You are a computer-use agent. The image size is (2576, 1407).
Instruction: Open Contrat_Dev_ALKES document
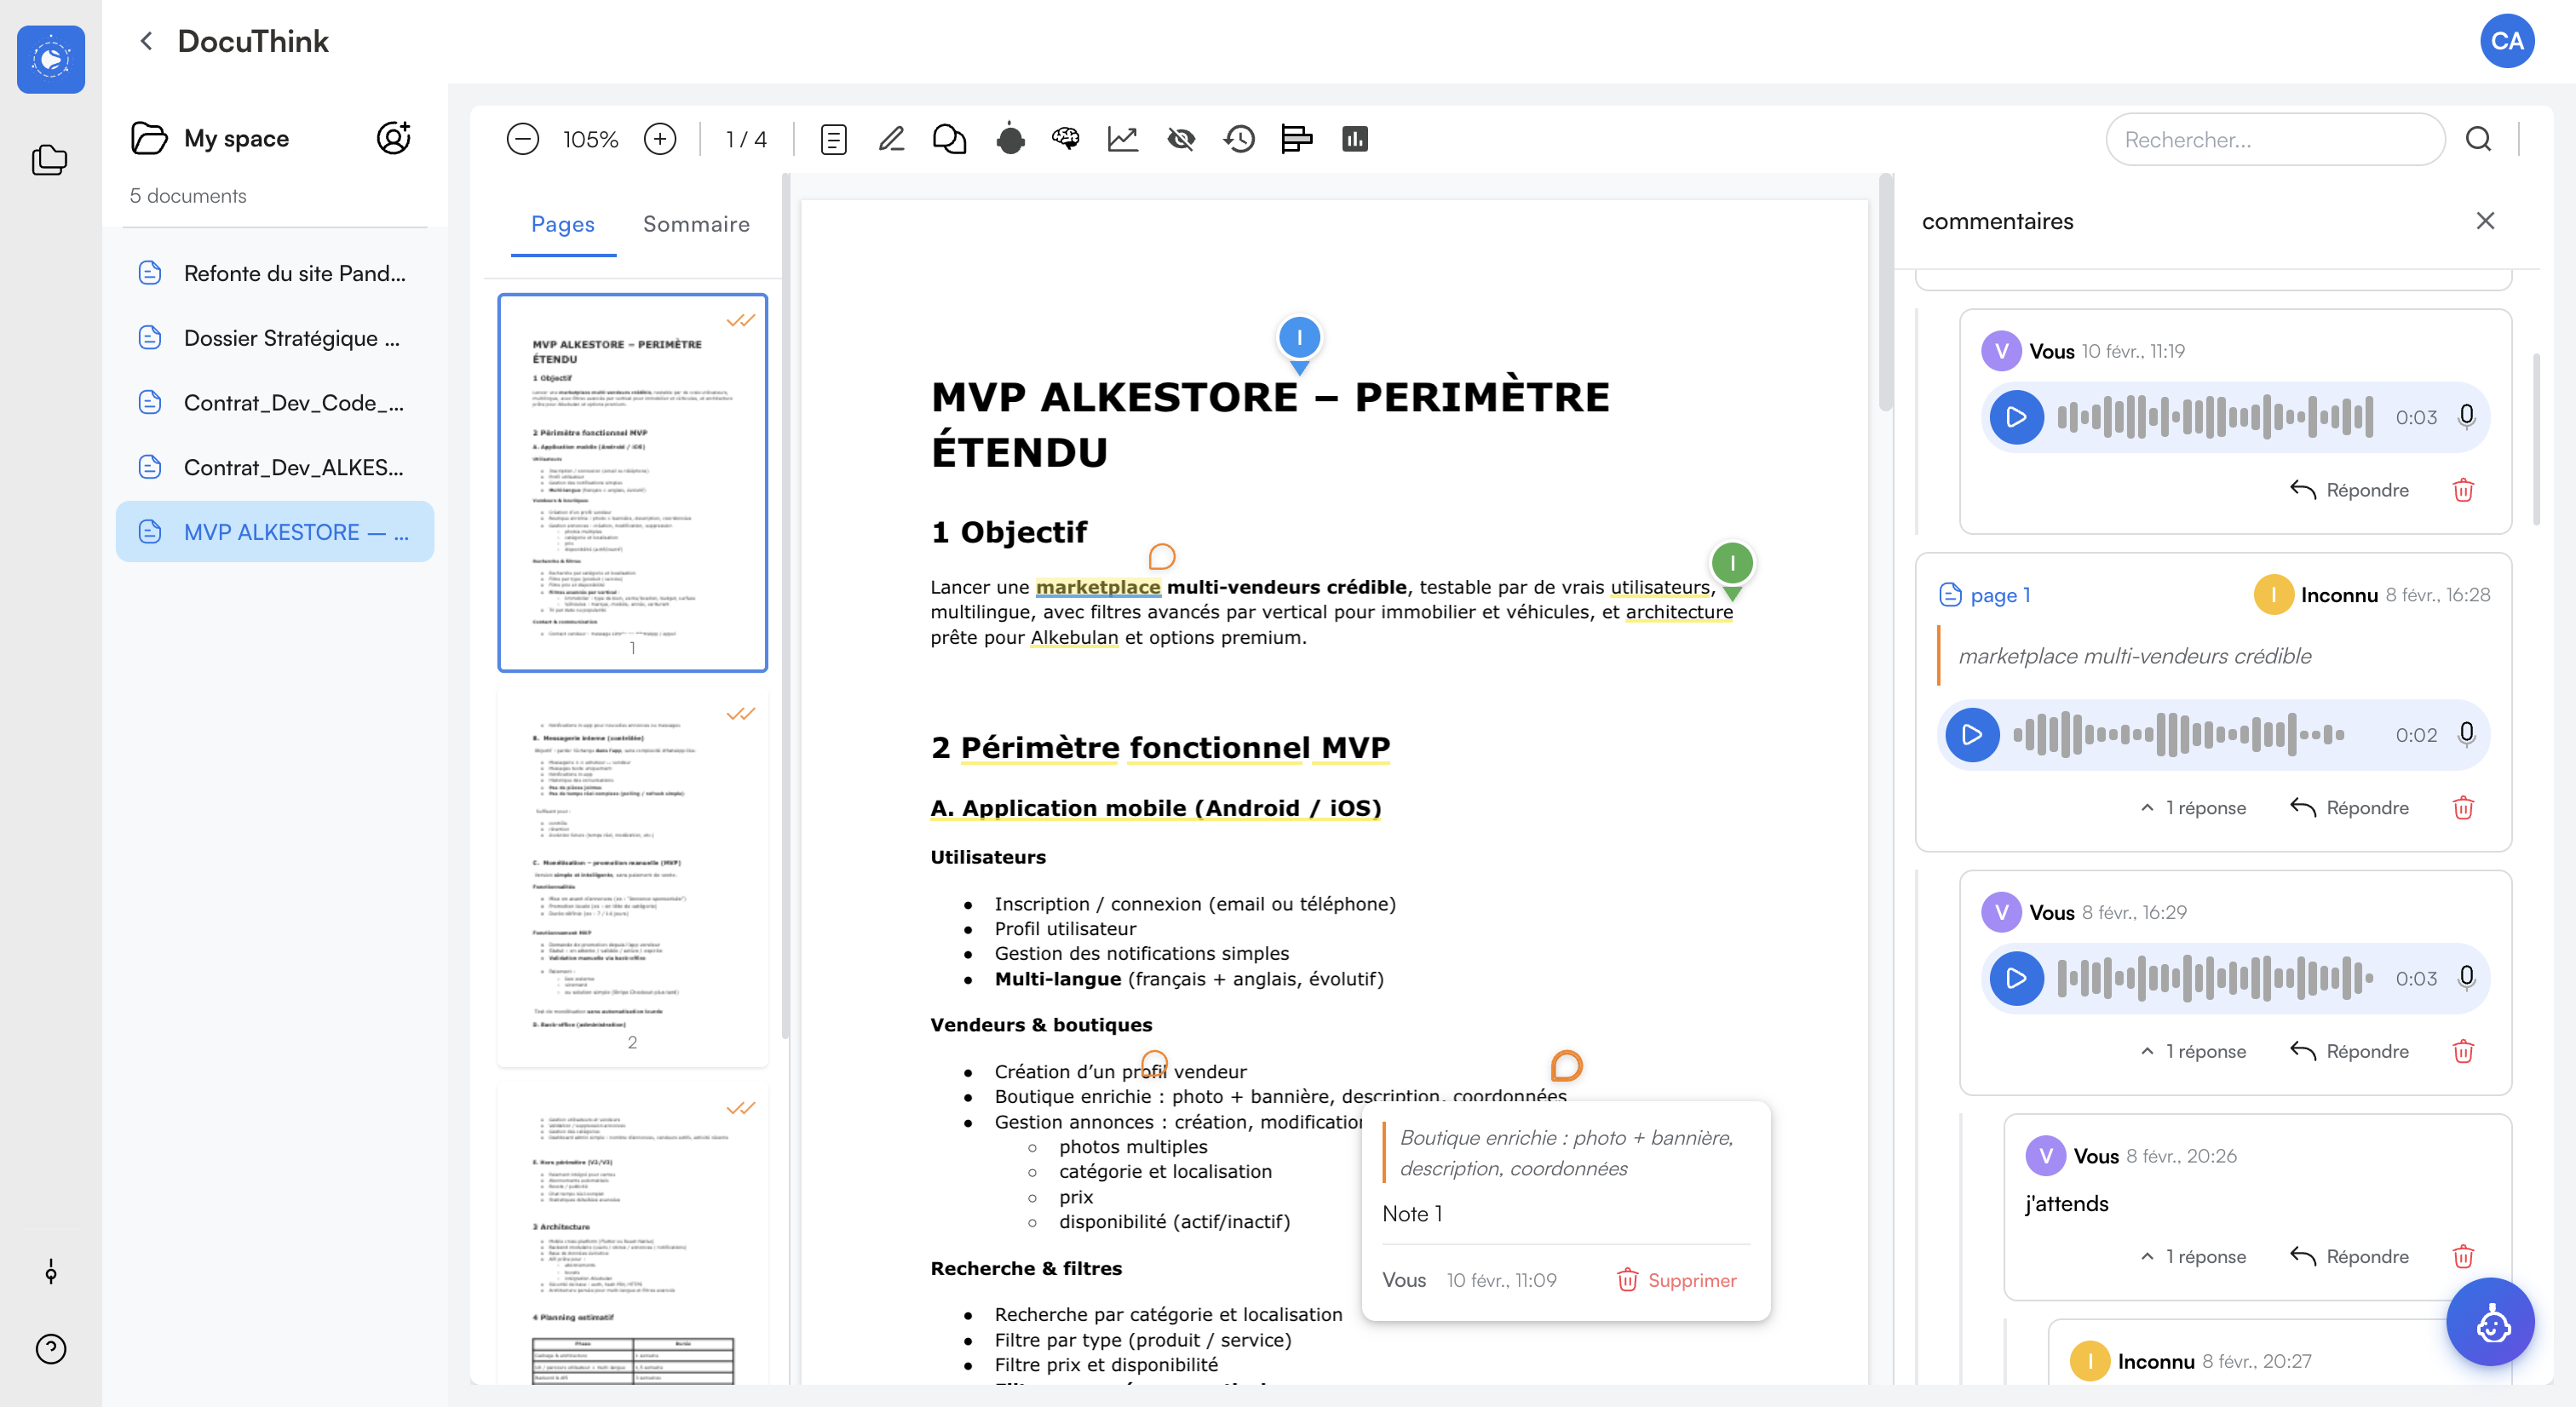pyautogui.click(x=275, y=467)
